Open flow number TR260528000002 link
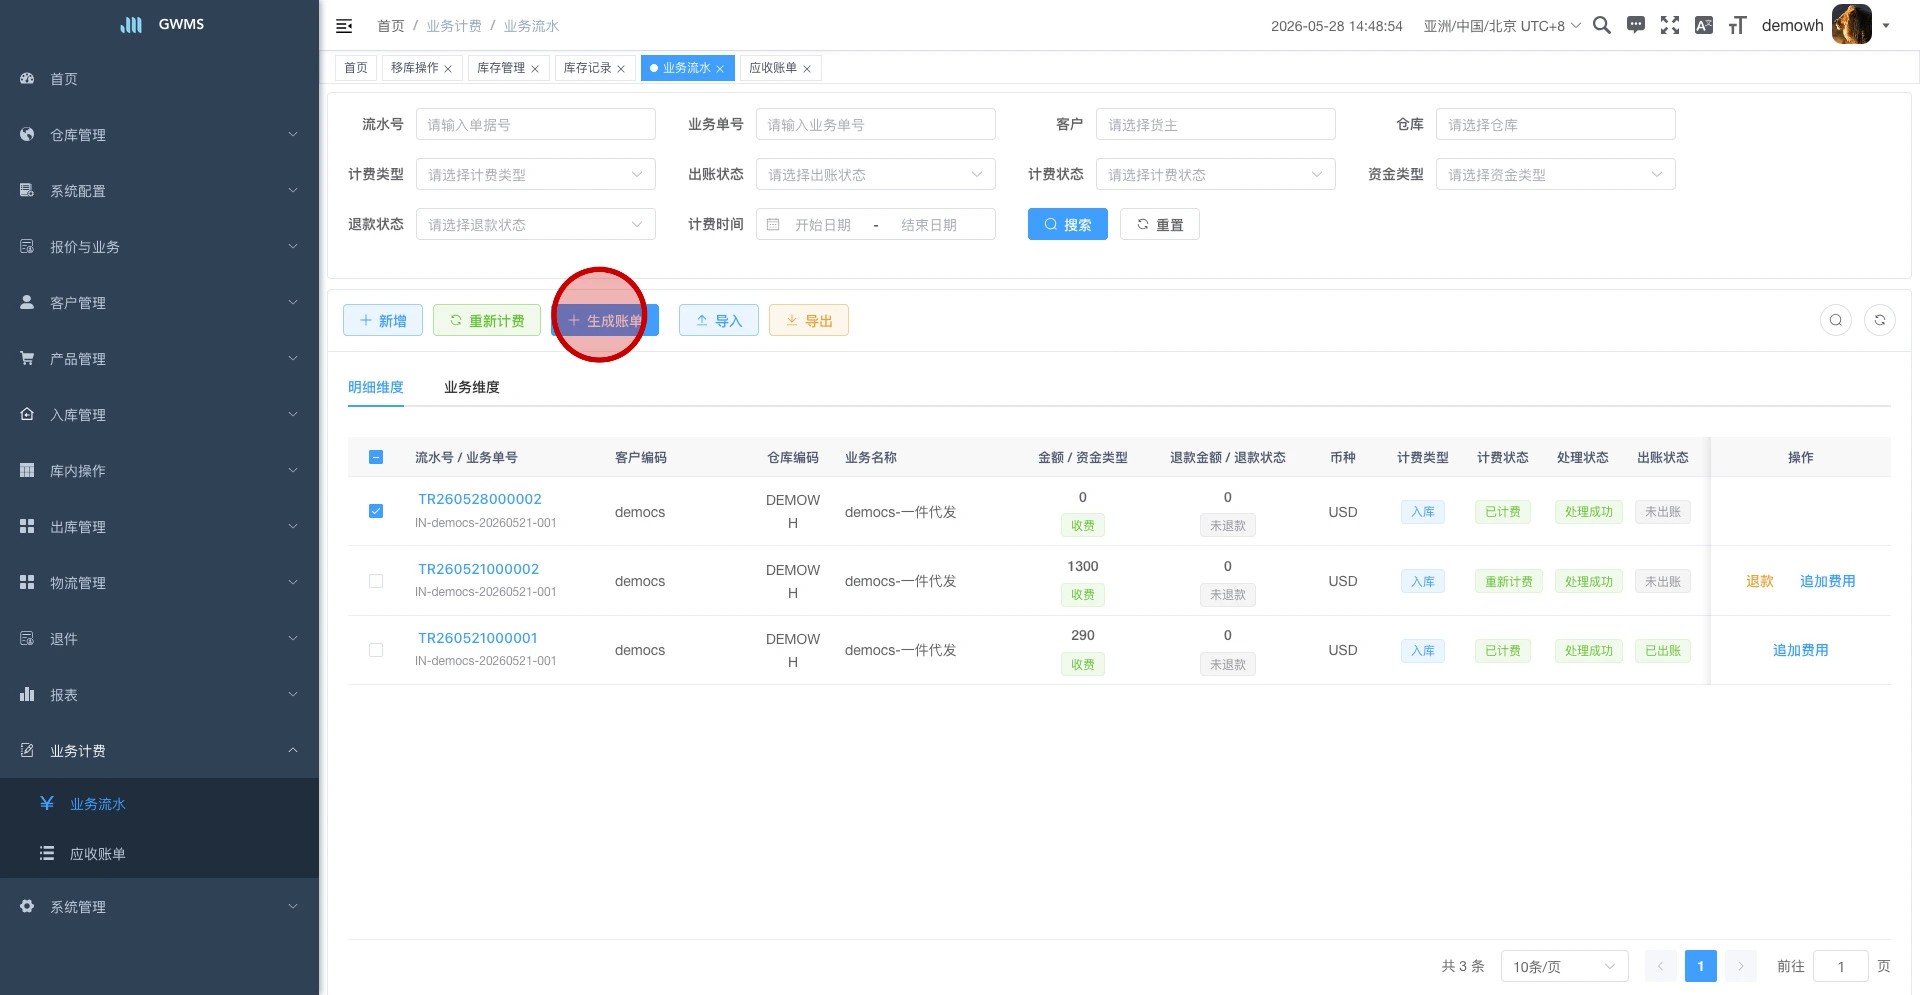1920x995 pixels. coord(480,499)
